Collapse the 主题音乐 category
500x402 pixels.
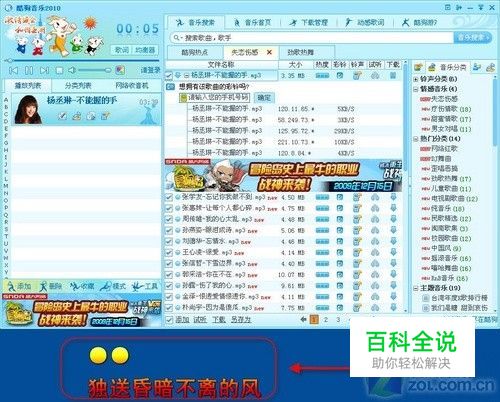(x=416, y=288)
